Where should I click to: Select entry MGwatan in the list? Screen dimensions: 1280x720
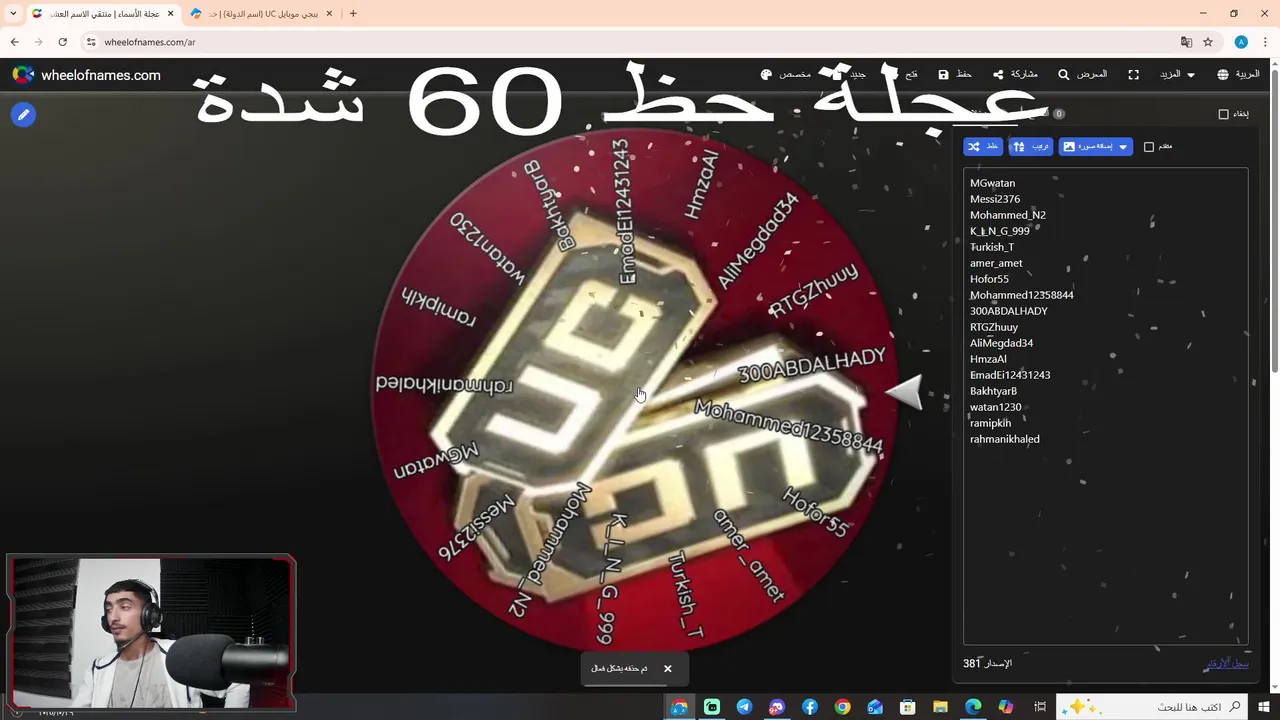(x=992, y=183)
